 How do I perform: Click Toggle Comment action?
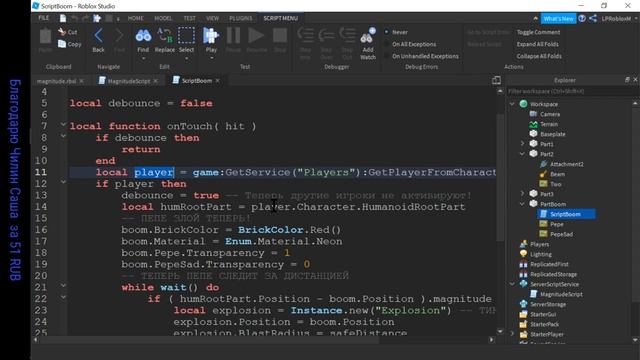point(538,32)
